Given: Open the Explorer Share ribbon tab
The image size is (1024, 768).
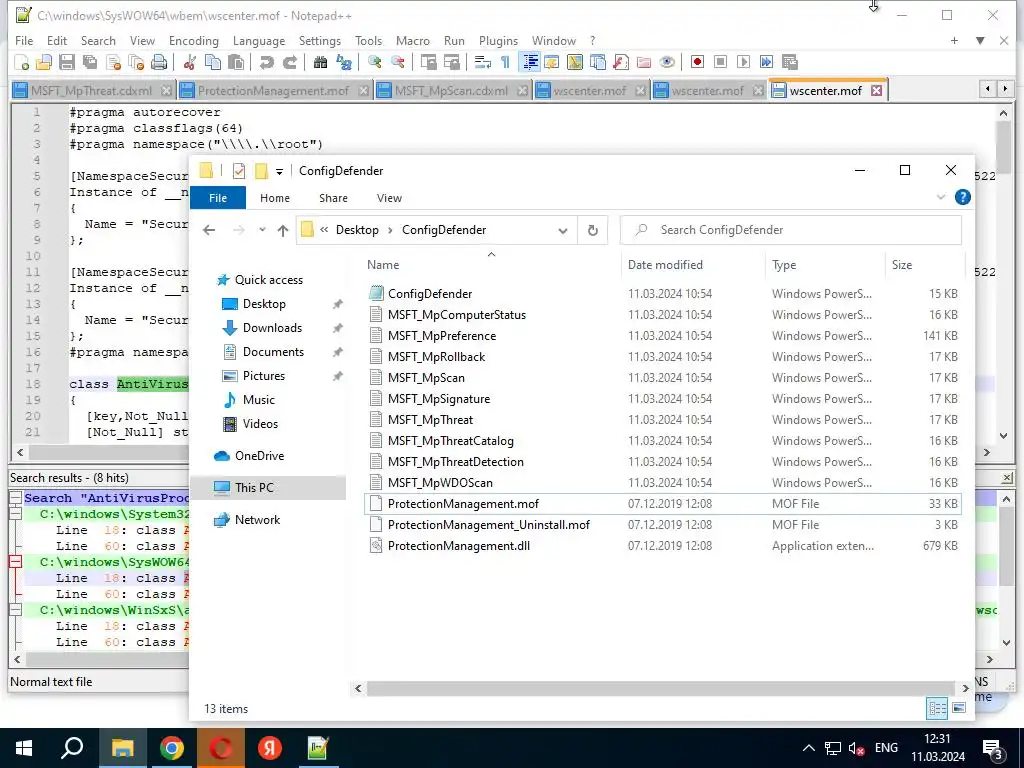Looking at the screenshot, I should 333,198.
